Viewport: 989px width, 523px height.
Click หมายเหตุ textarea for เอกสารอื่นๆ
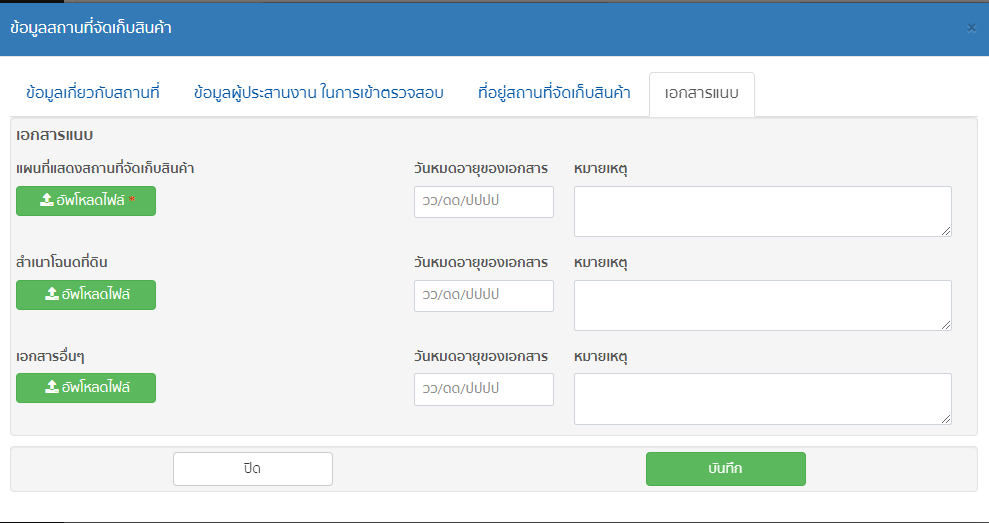(763, 399)
